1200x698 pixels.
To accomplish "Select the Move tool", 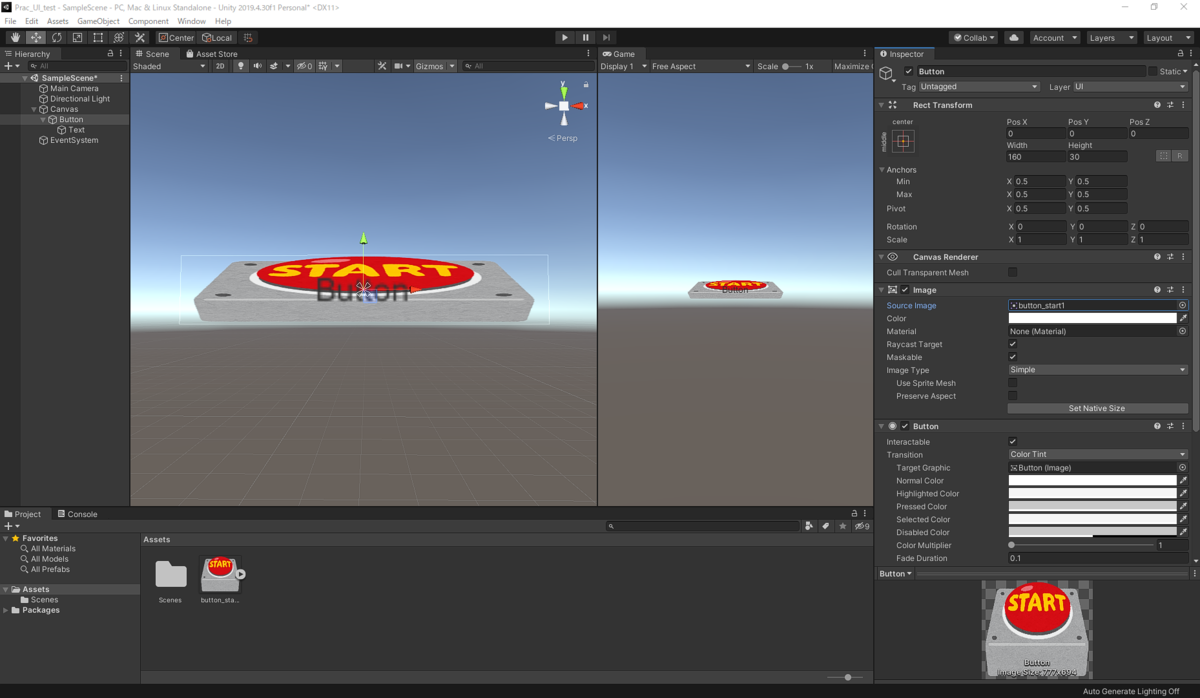I will 36,38.
